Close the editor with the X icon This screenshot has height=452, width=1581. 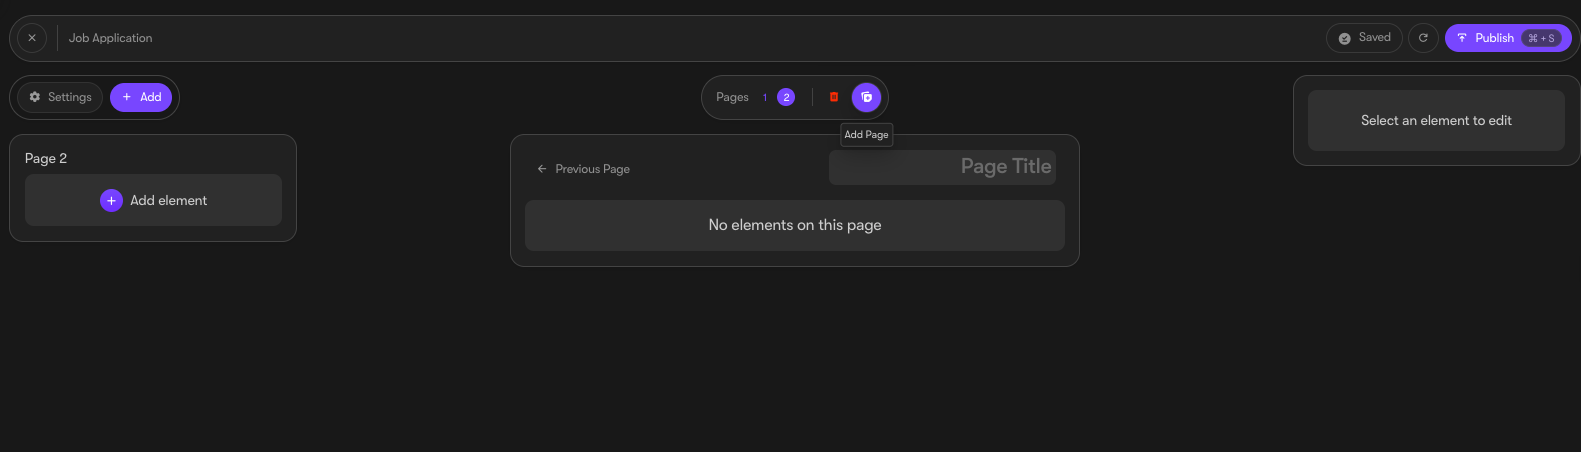(x=32, y=38)
